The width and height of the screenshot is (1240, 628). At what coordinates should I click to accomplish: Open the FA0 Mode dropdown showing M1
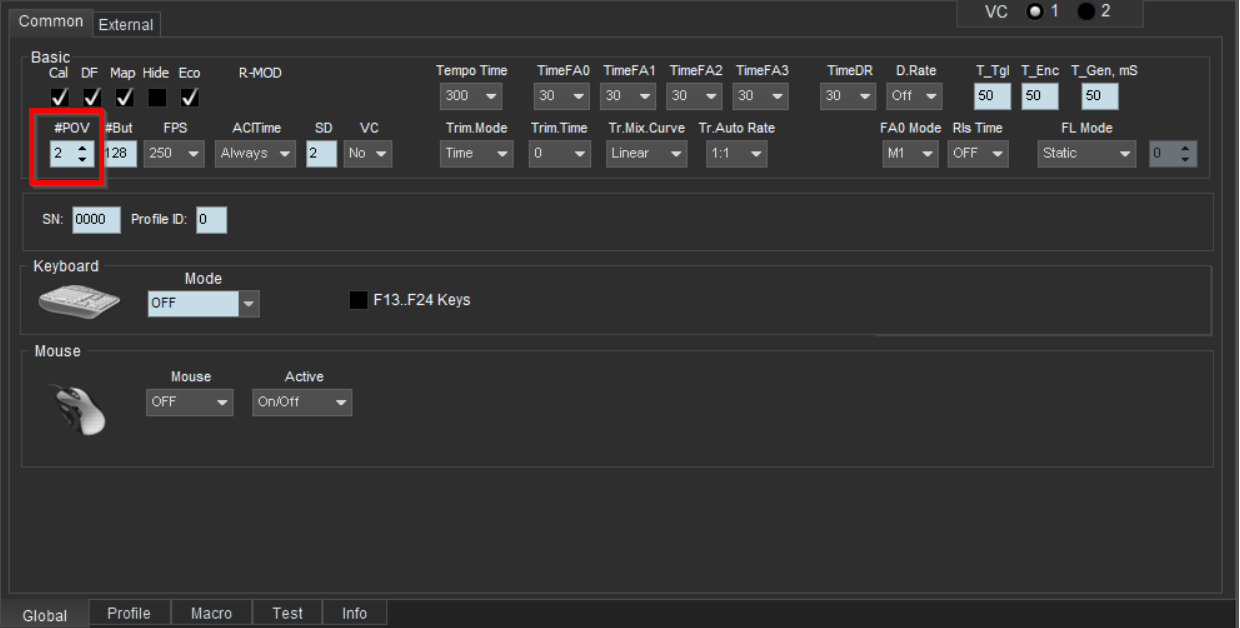pos(910,153)
